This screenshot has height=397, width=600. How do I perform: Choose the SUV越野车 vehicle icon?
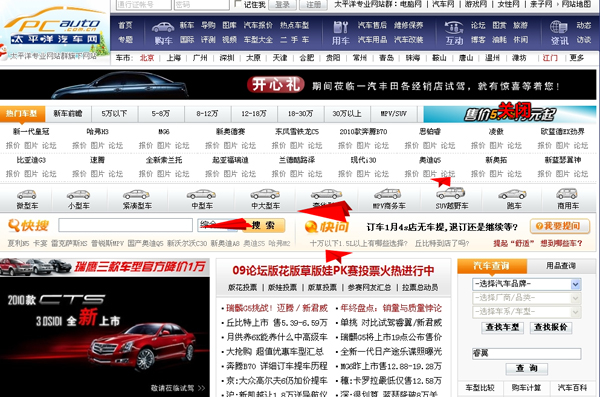[x=451, y=193]
